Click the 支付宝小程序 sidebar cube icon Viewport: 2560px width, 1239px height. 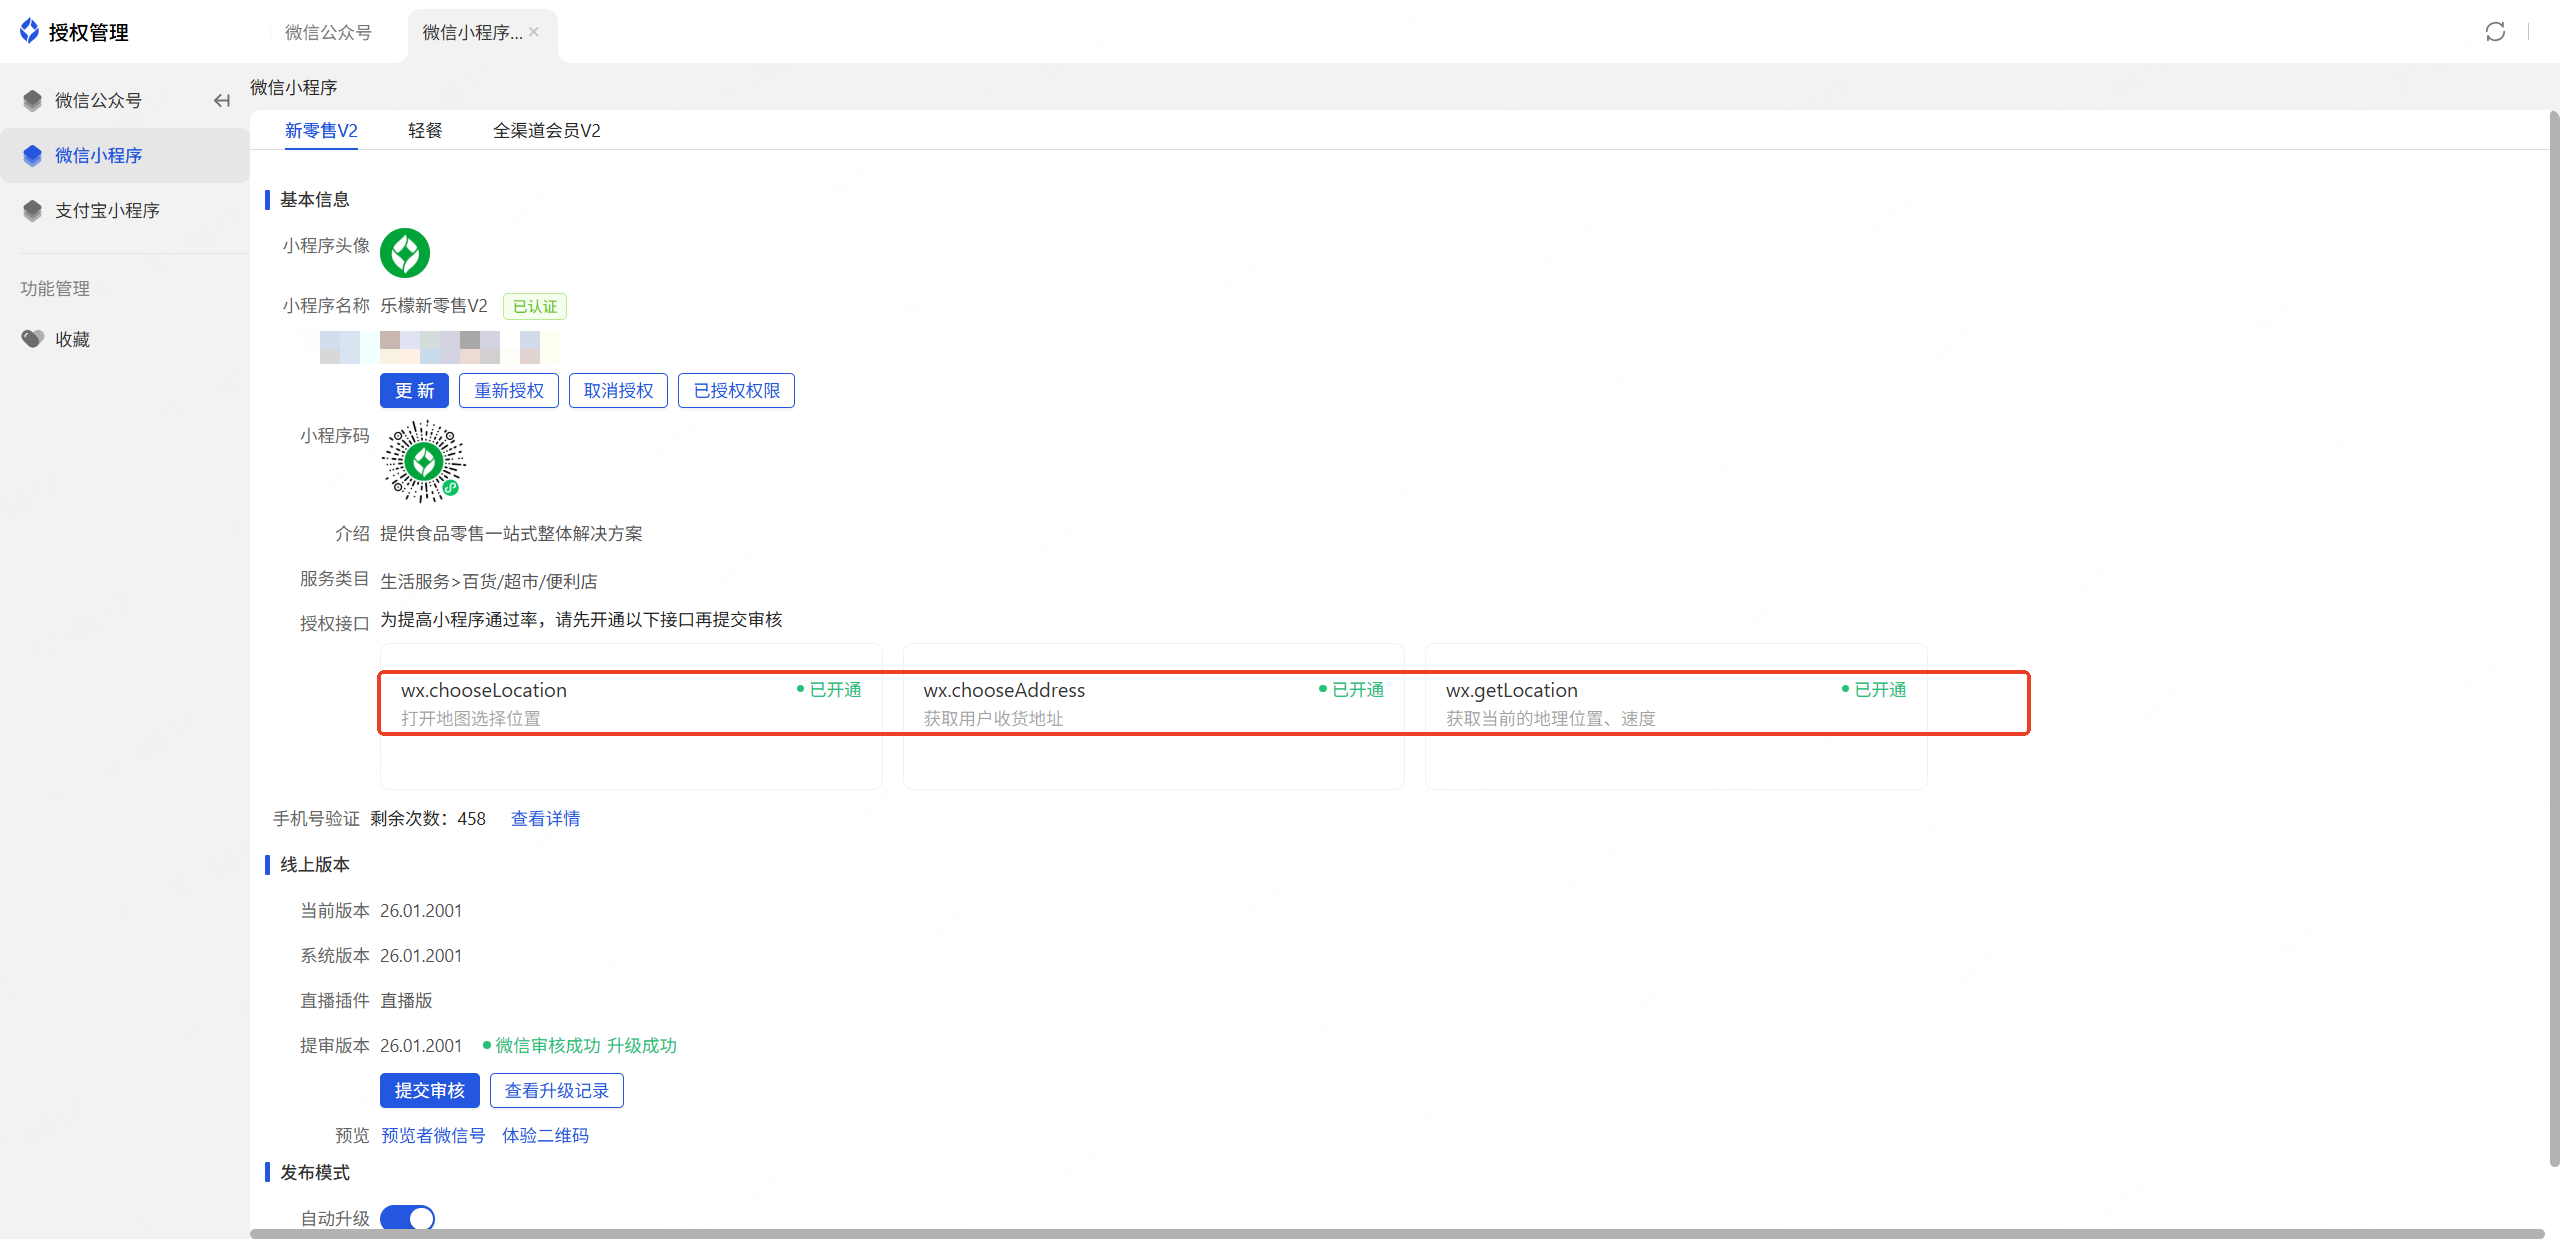tap(33, 211)
